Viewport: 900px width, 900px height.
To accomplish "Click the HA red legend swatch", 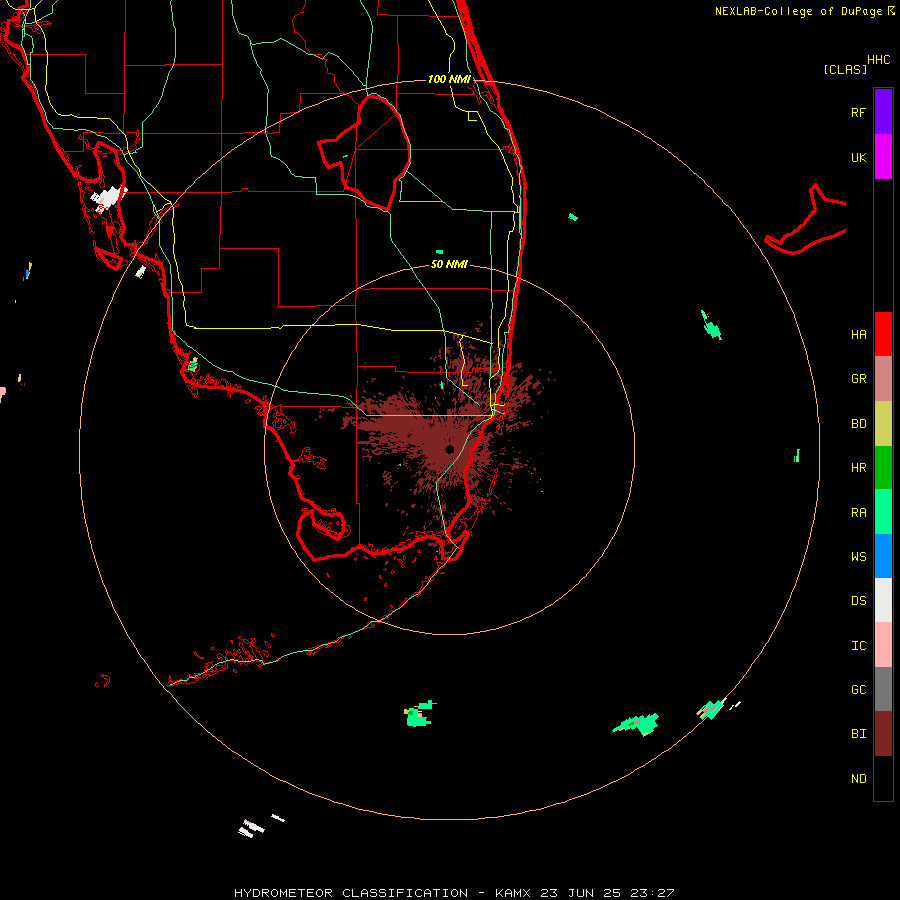I will coord(883,334).
